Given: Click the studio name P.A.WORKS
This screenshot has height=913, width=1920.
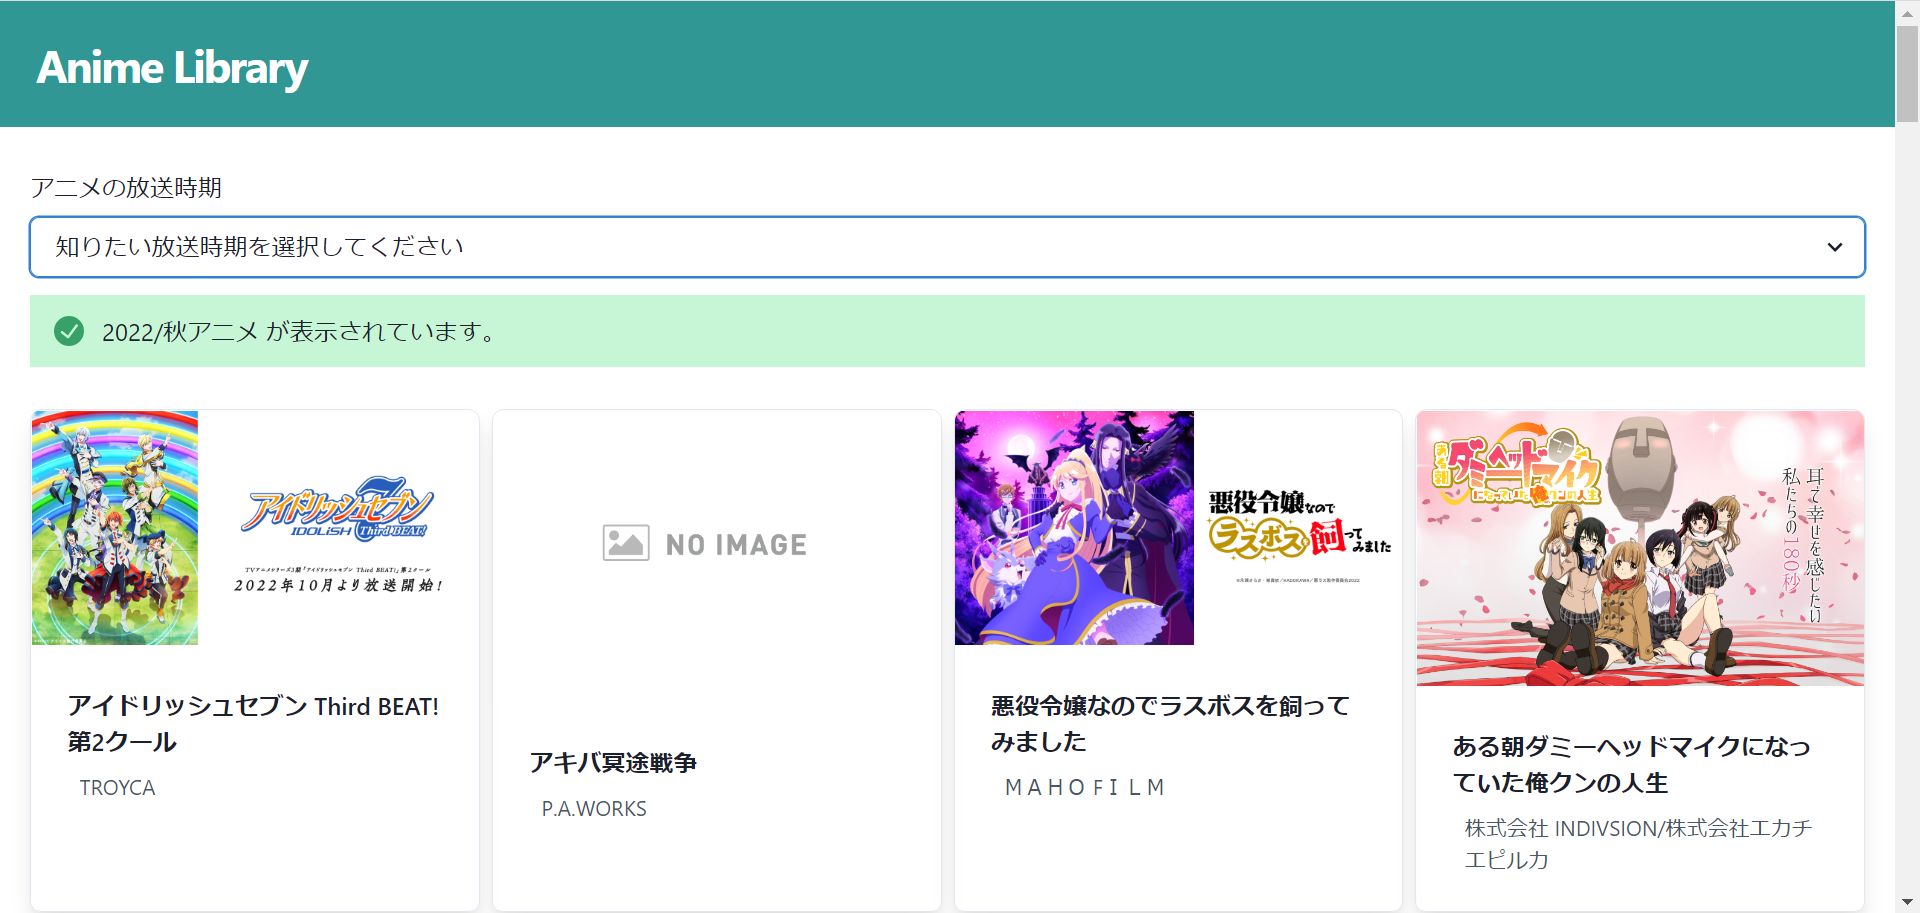Looking at the screenshot, I should tap(594, 809).
